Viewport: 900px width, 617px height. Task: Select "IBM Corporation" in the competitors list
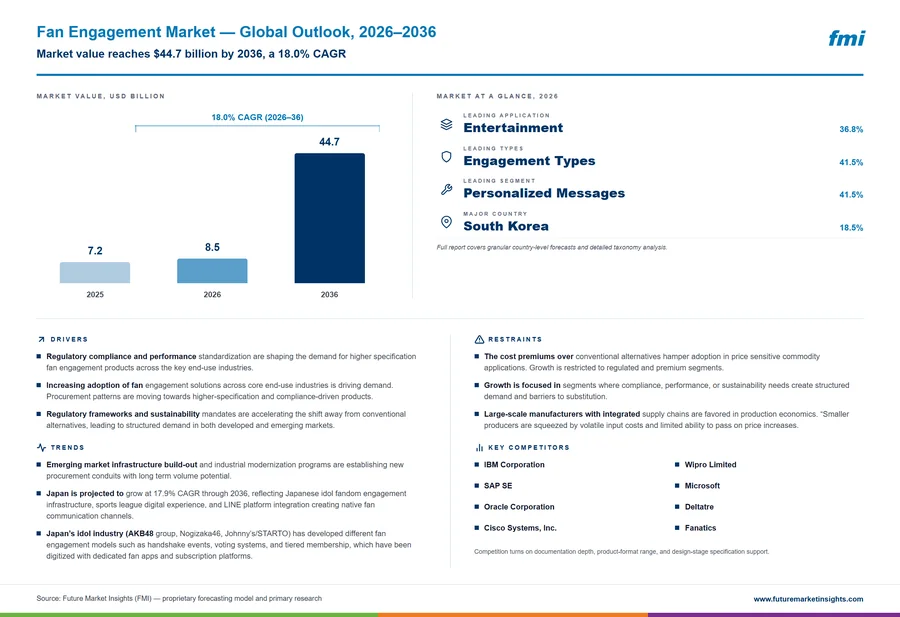coord(514,465)
